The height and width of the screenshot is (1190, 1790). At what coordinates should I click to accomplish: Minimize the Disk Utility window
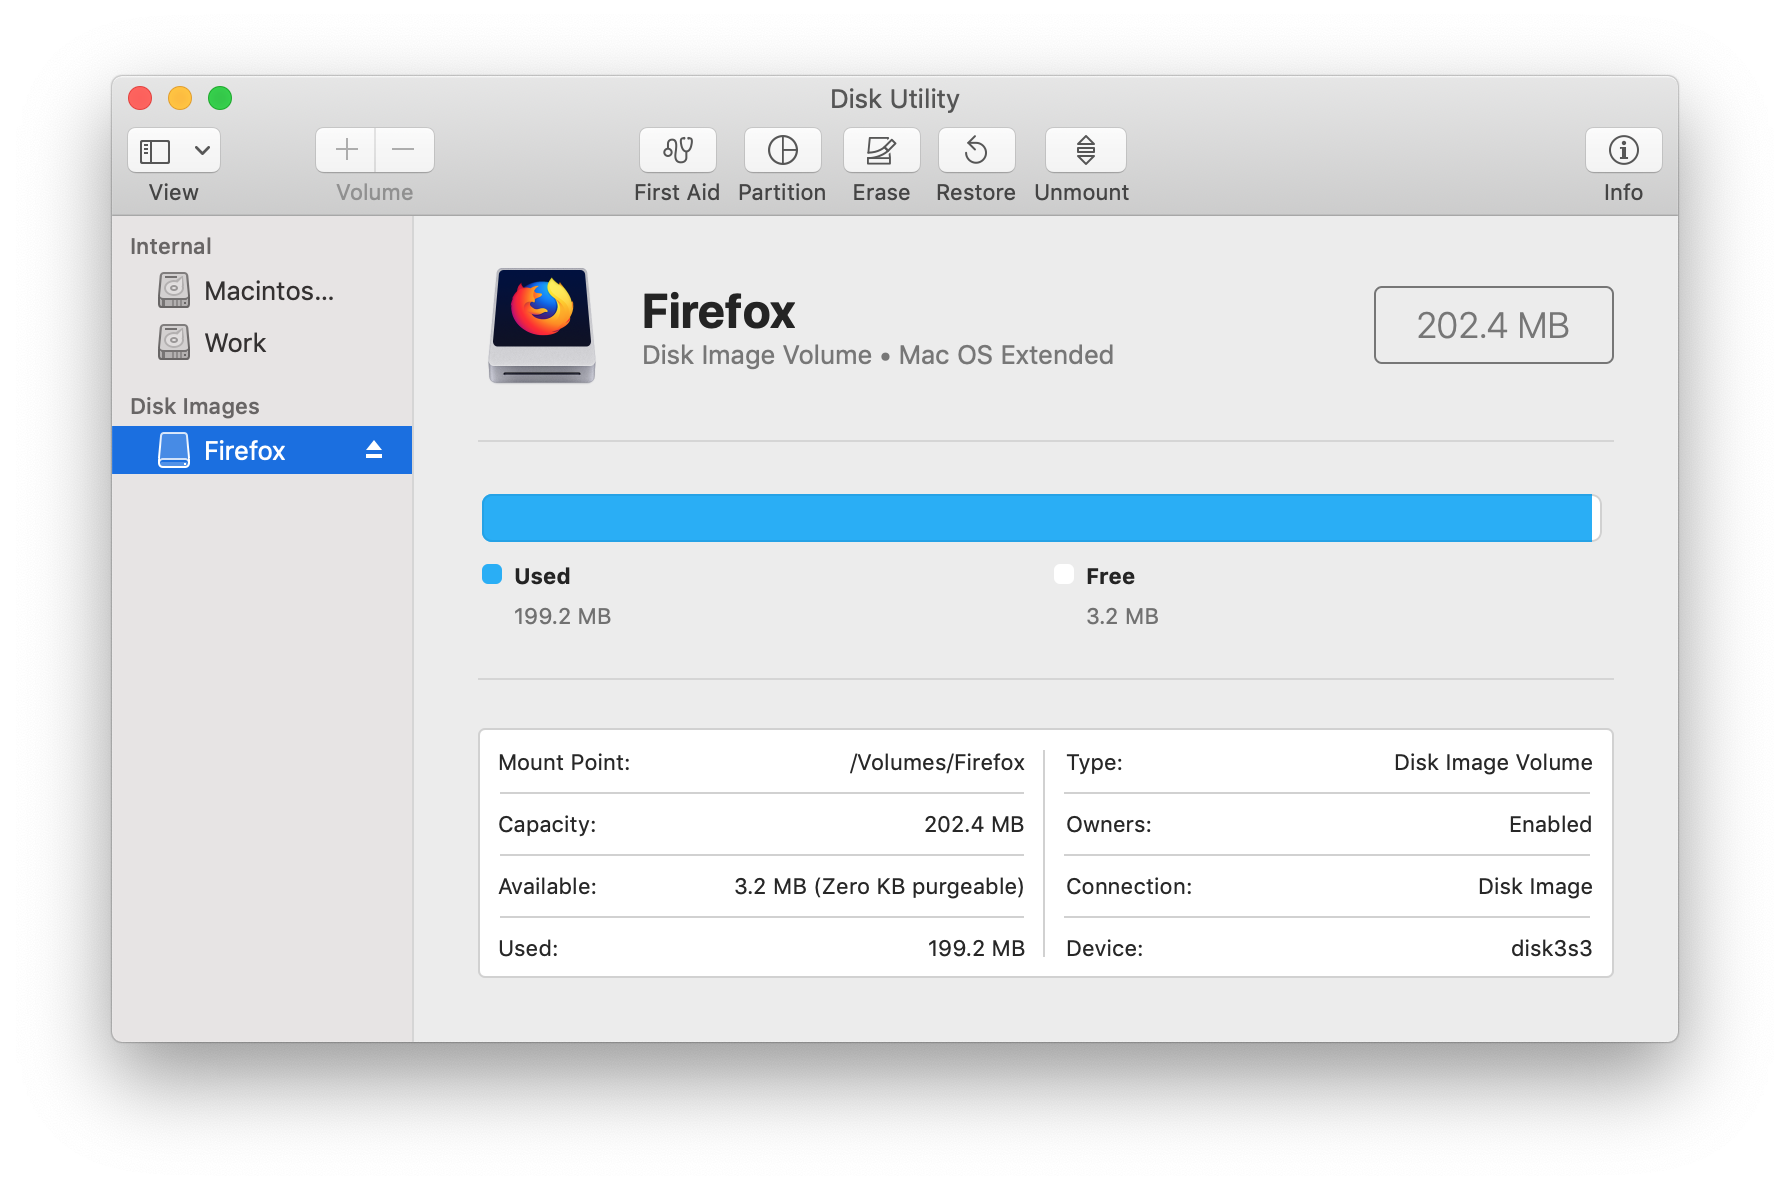tap(180, 98)
